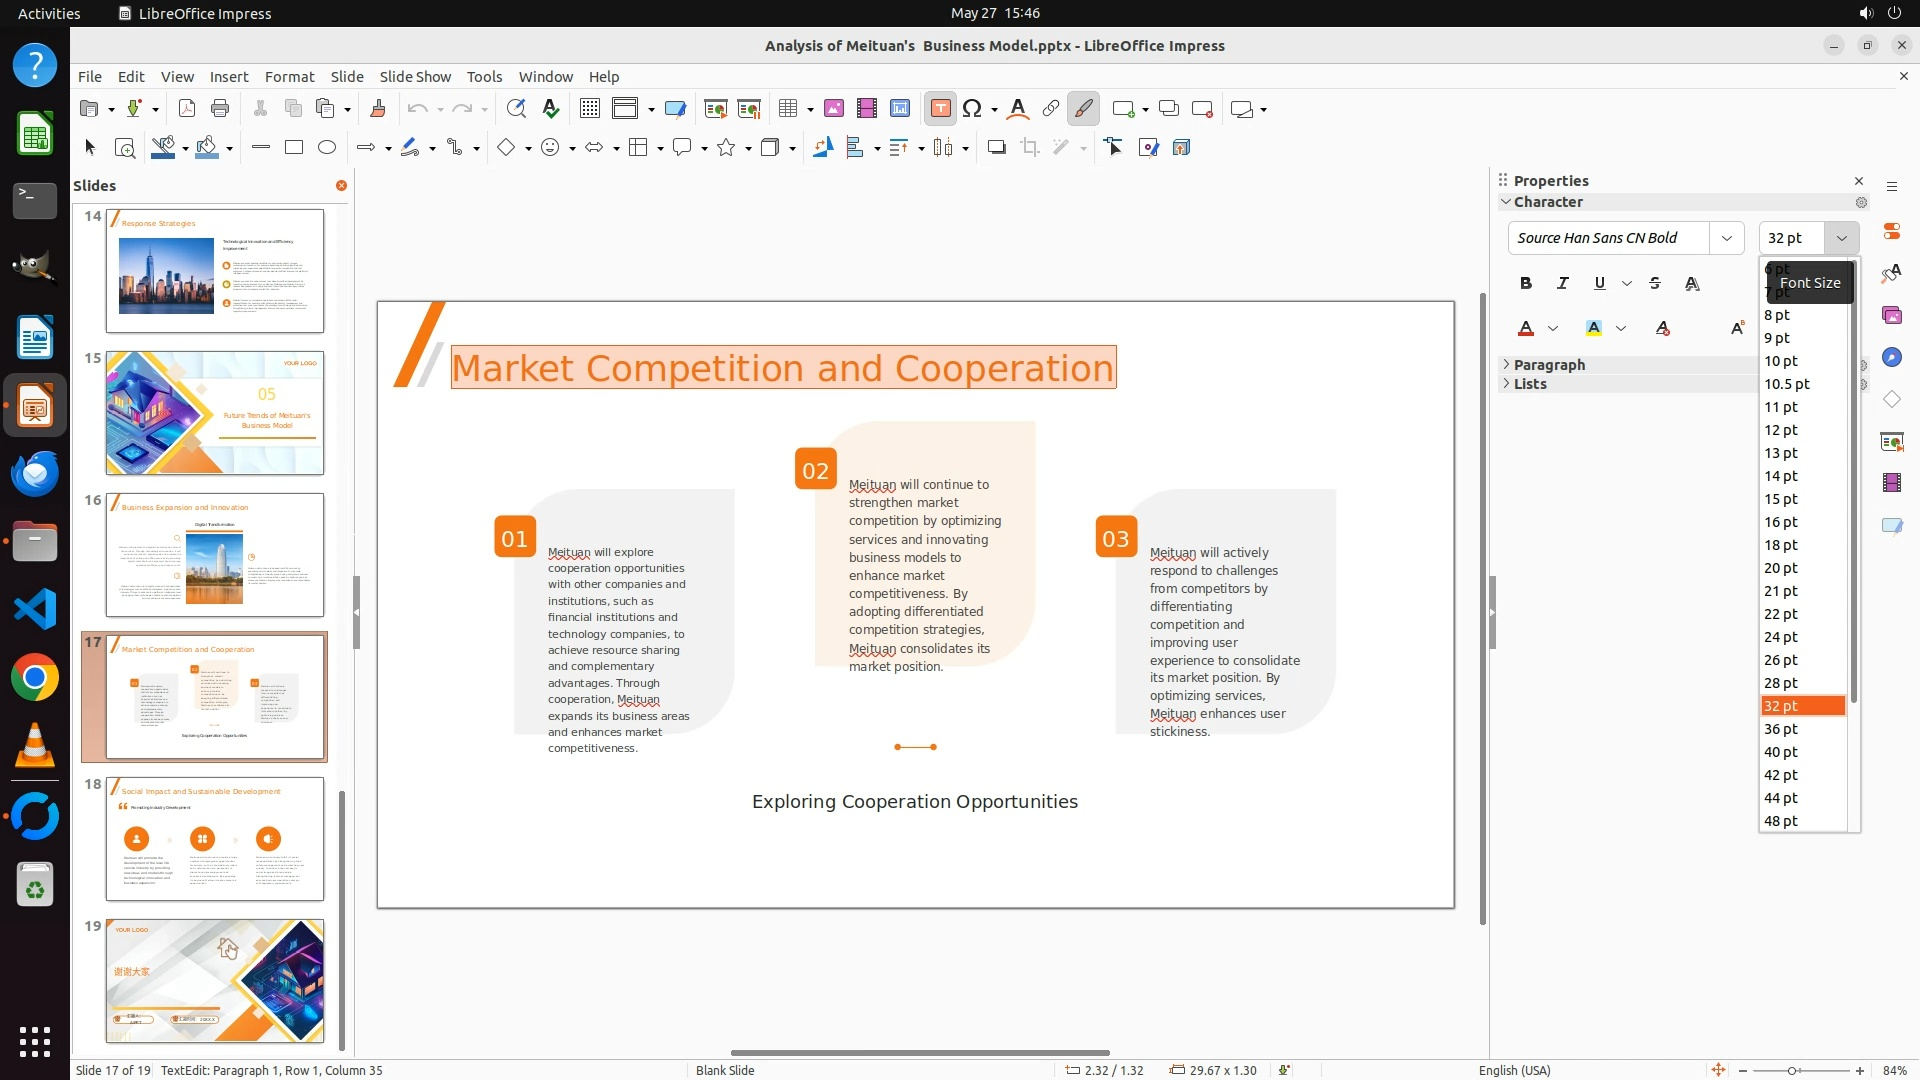1920x1080 pixels.
Task: Open the Slide Show menu
Action: [415, 77]
